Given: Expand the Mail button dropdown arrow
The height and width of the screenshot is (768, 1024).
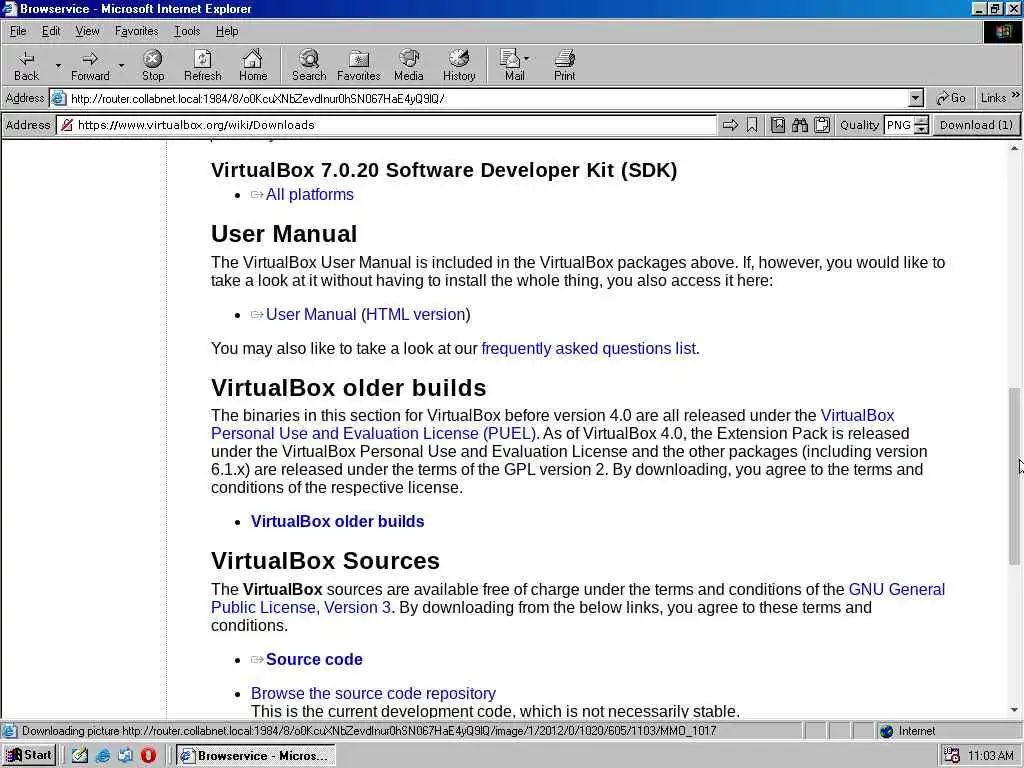Looking at the screenshot, I should click(526, 59).
